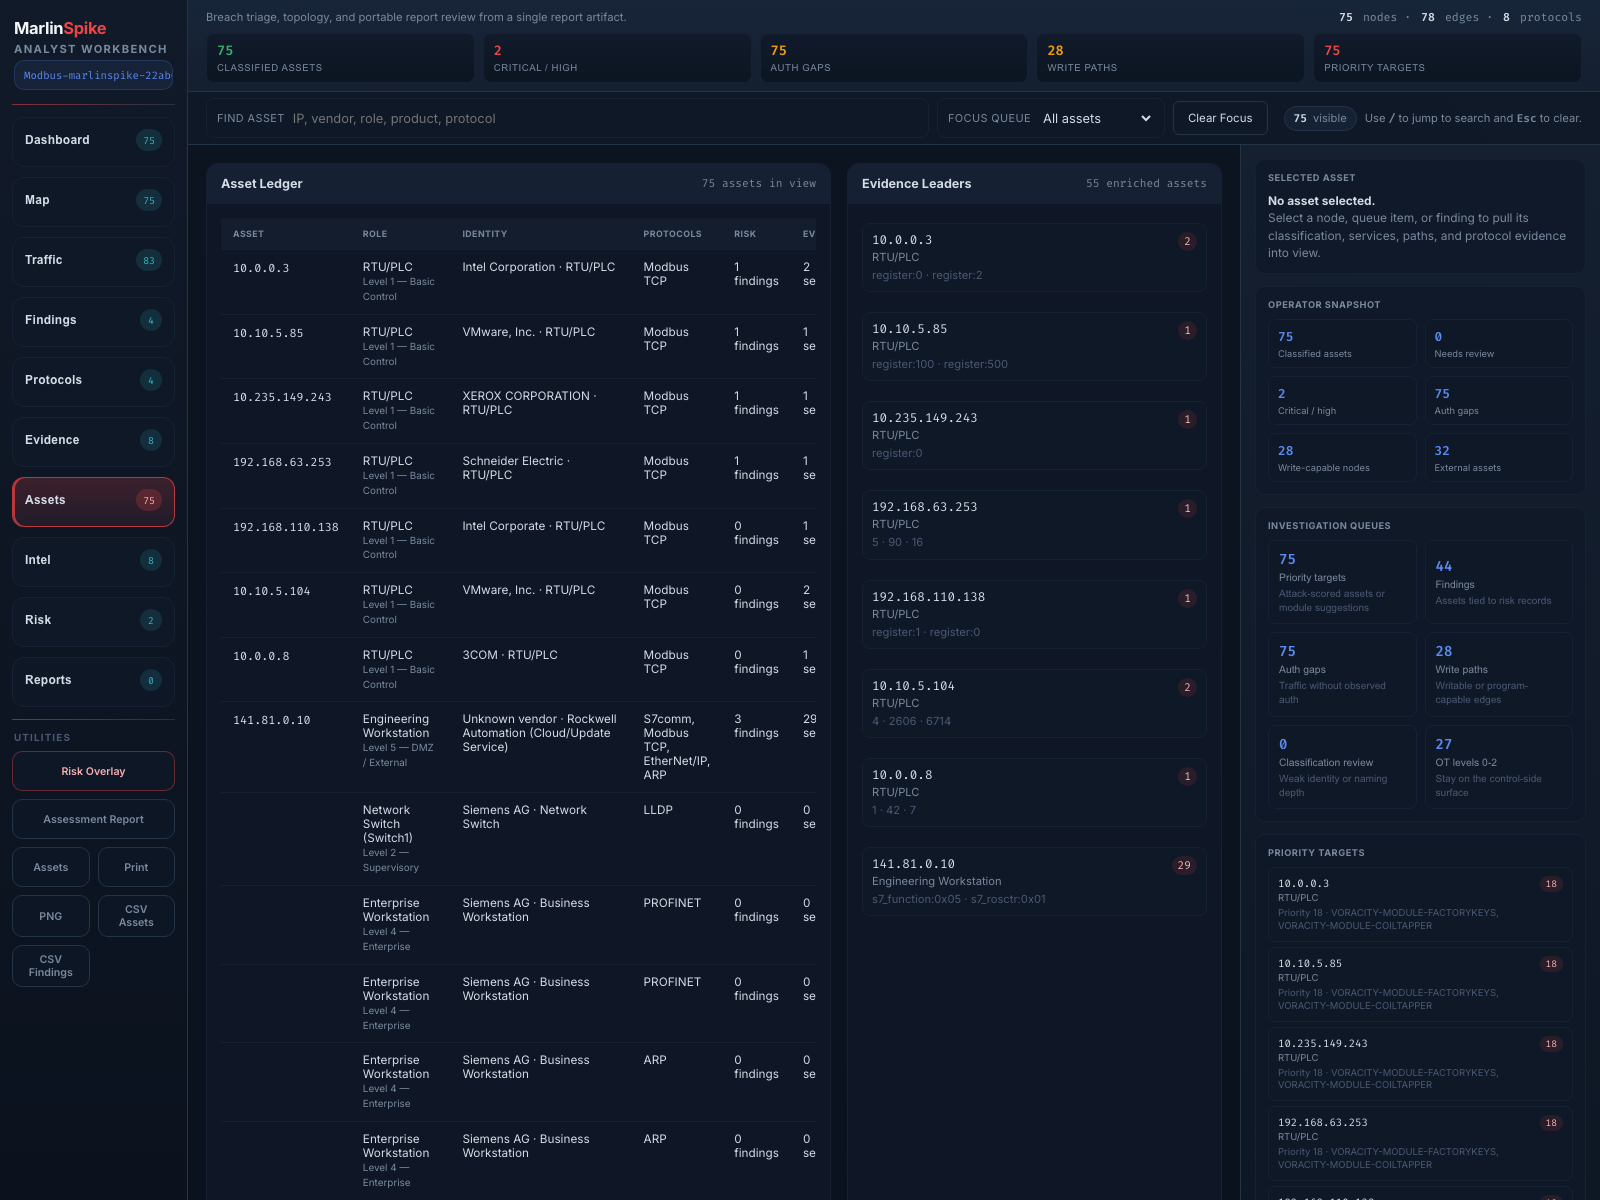Select asset row 192.168.63.253 in ledger
Image resolution: width=1600 pixels, height=1200 pixels.
pos(518,476)
